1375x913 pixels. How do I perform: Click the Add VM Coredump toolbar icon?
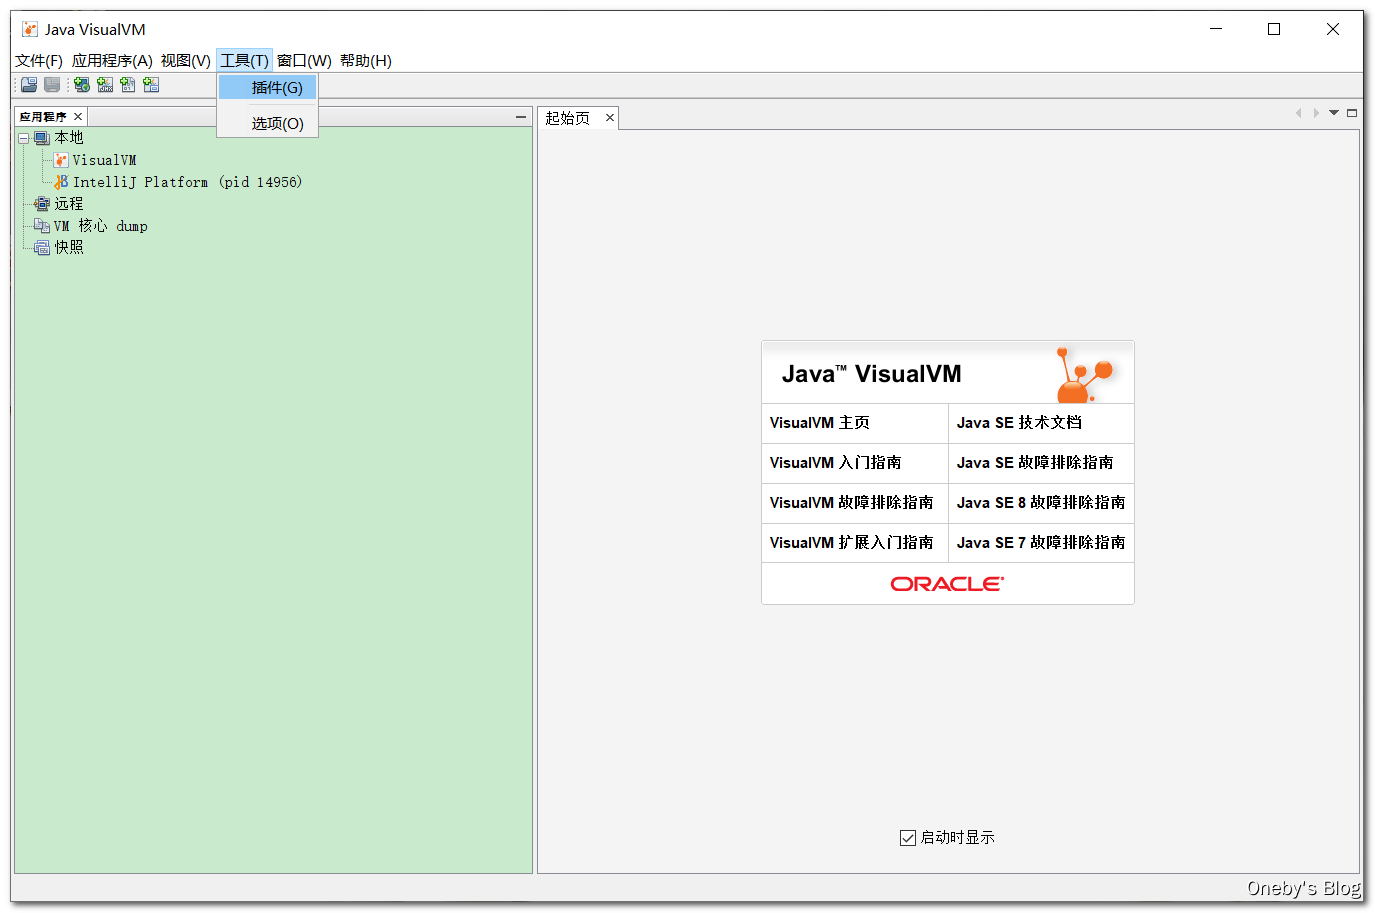pyautogui.click(x=128, y=85)
